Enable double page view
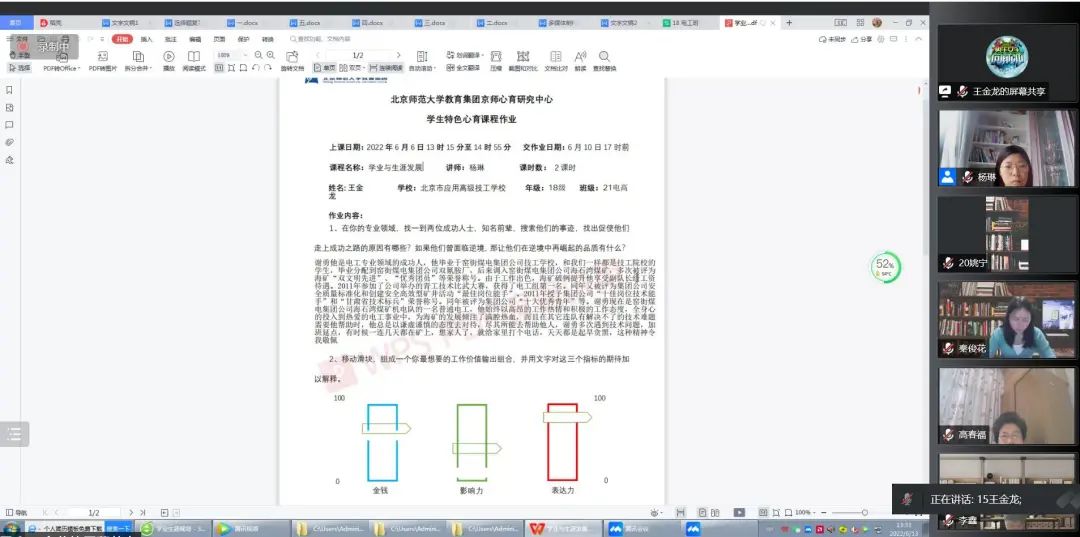 pyautogui.click(x=352, y=68)
